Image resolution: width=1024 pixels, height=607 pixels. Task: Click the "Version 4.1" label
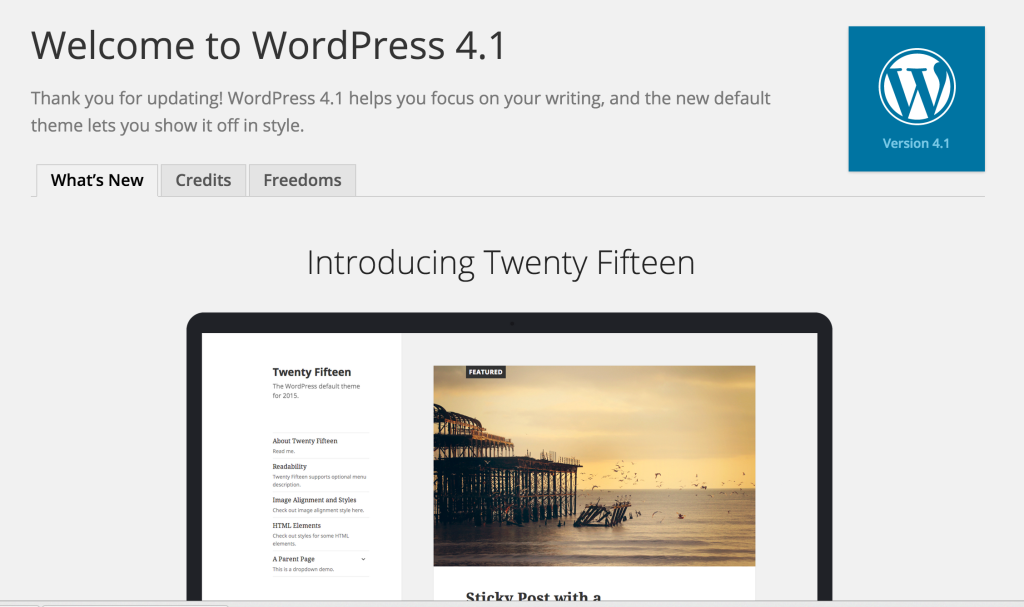(916, 144)
